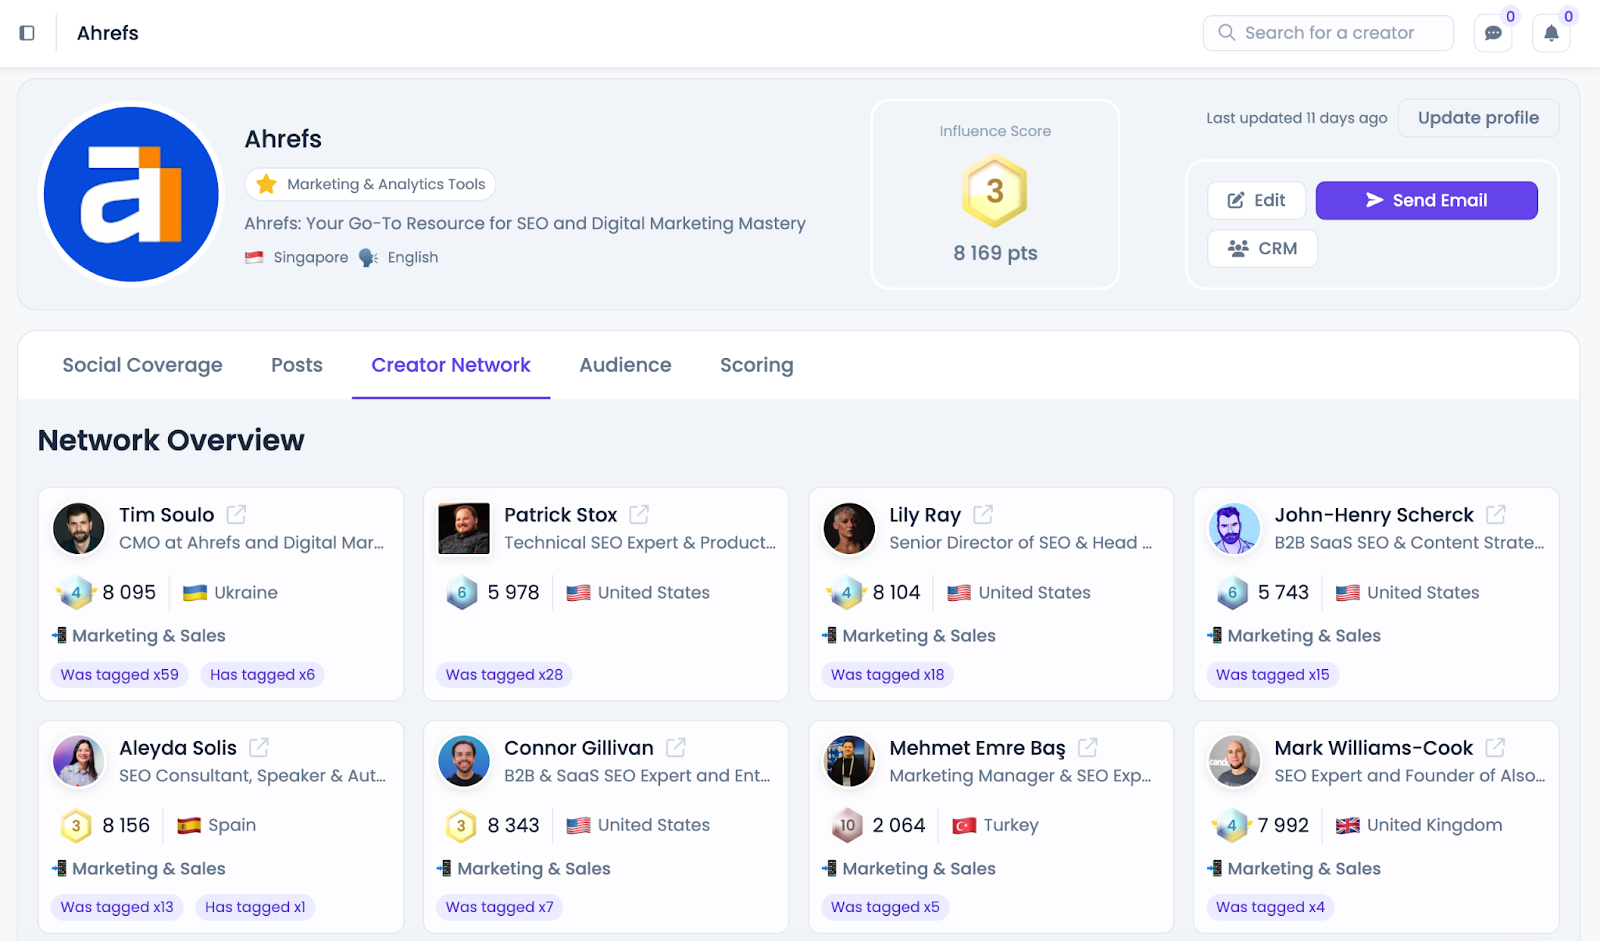Open Lily Ray's avatar photo
The height and width of the screenshot is (941, 1600).
point(849,528)
